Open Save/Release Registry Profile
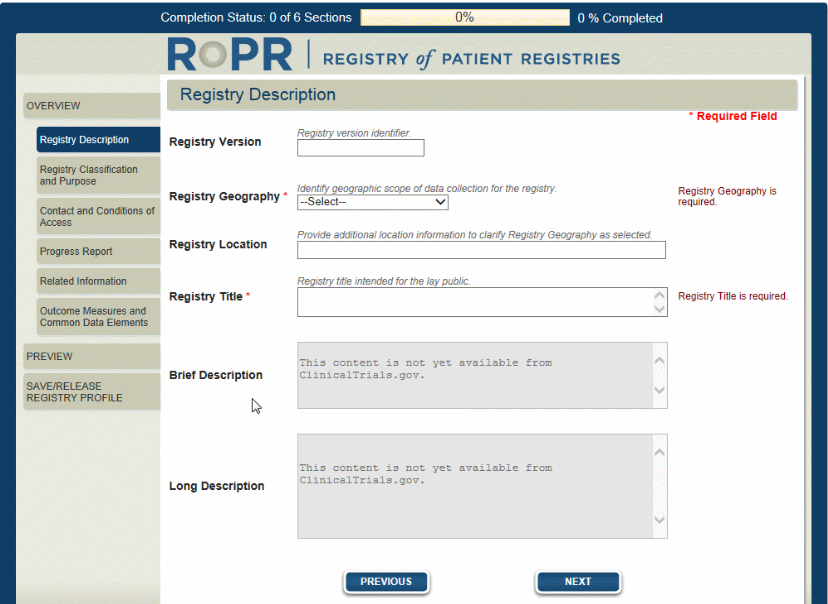Screen dimensions: 828x604 (x=92, y=392)
